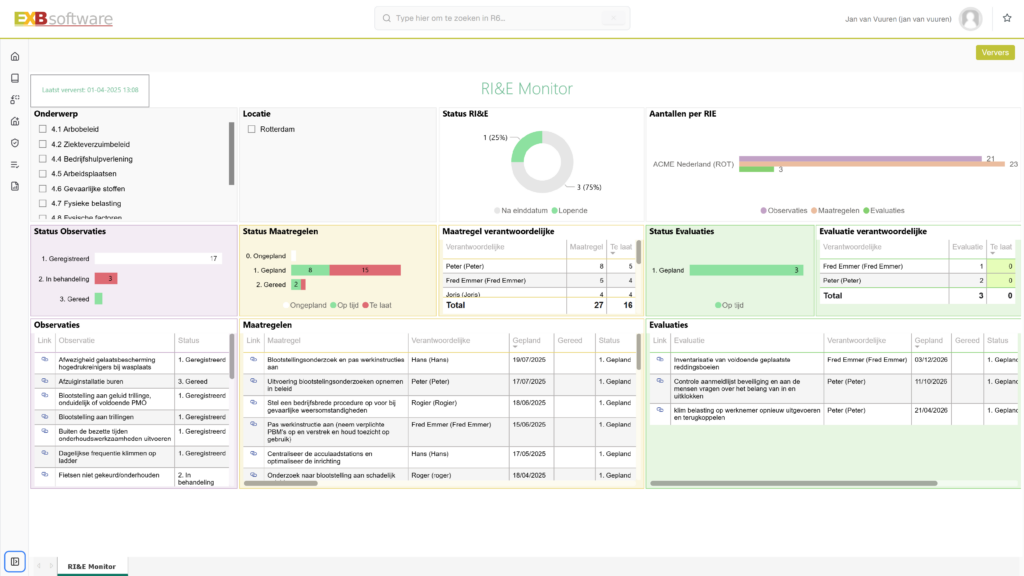Open the shield checkmark sidebar icon
This screenshot has height=576, width=1024.
pos(15,143)
